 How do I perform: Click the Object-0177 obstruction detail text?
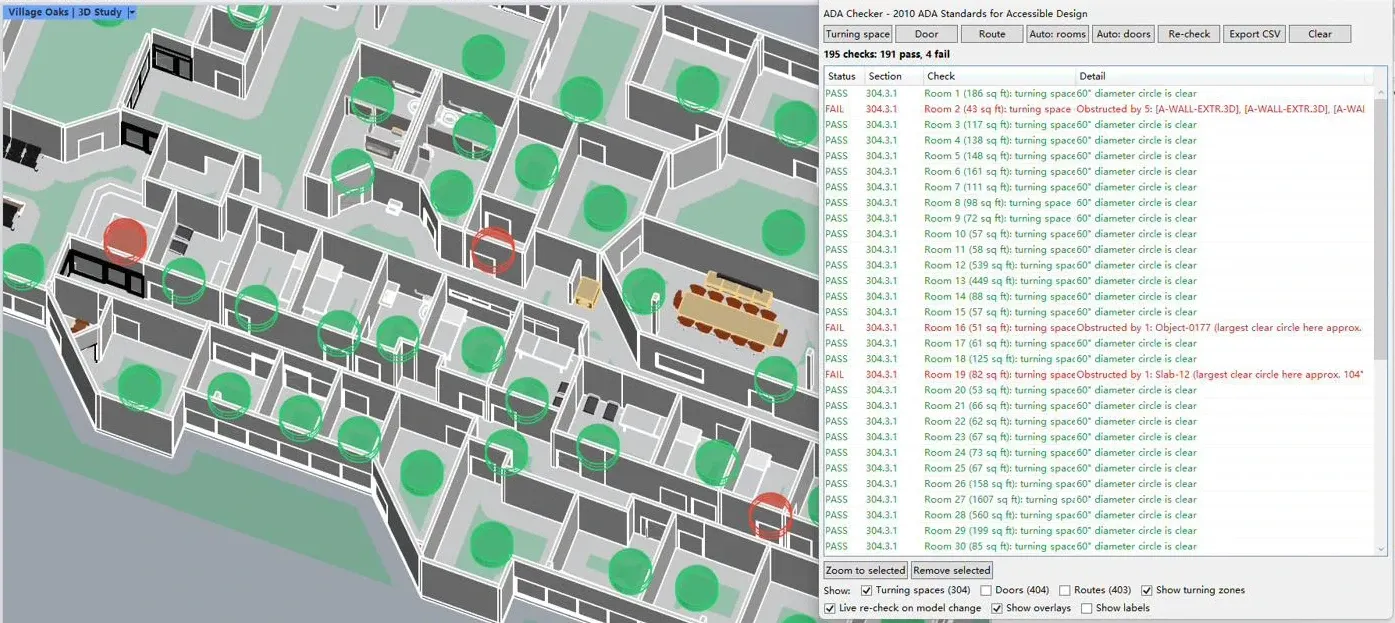point(1220,328)
